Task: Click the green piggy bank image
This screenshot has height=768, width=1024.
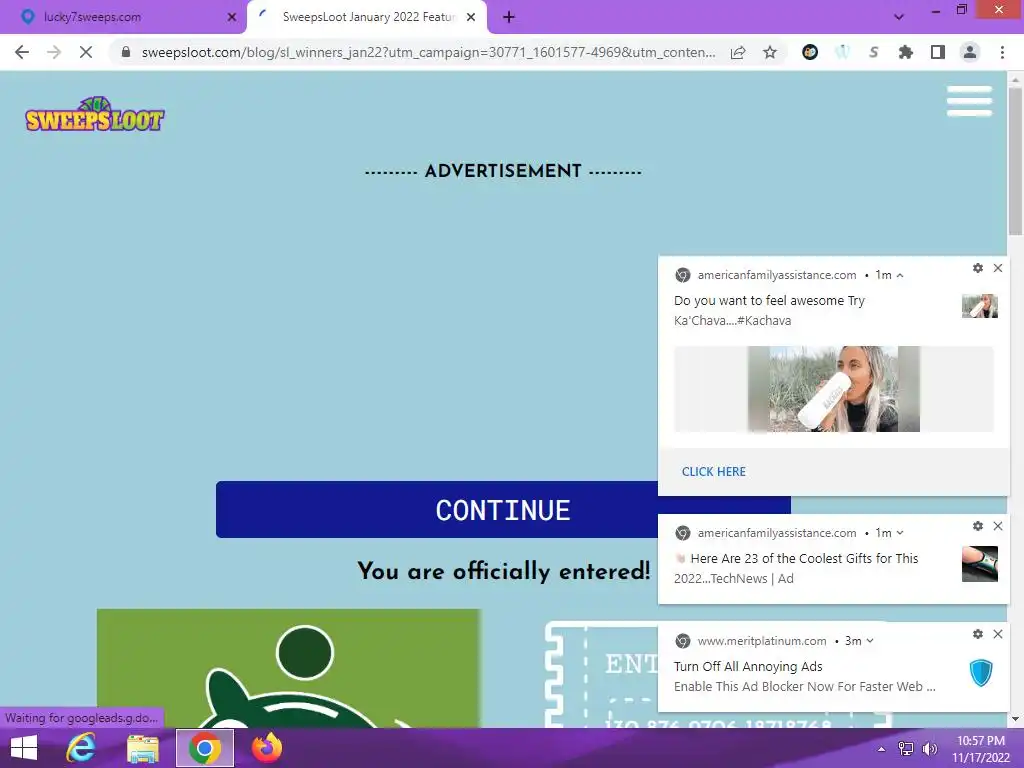Action: point(289,668)
